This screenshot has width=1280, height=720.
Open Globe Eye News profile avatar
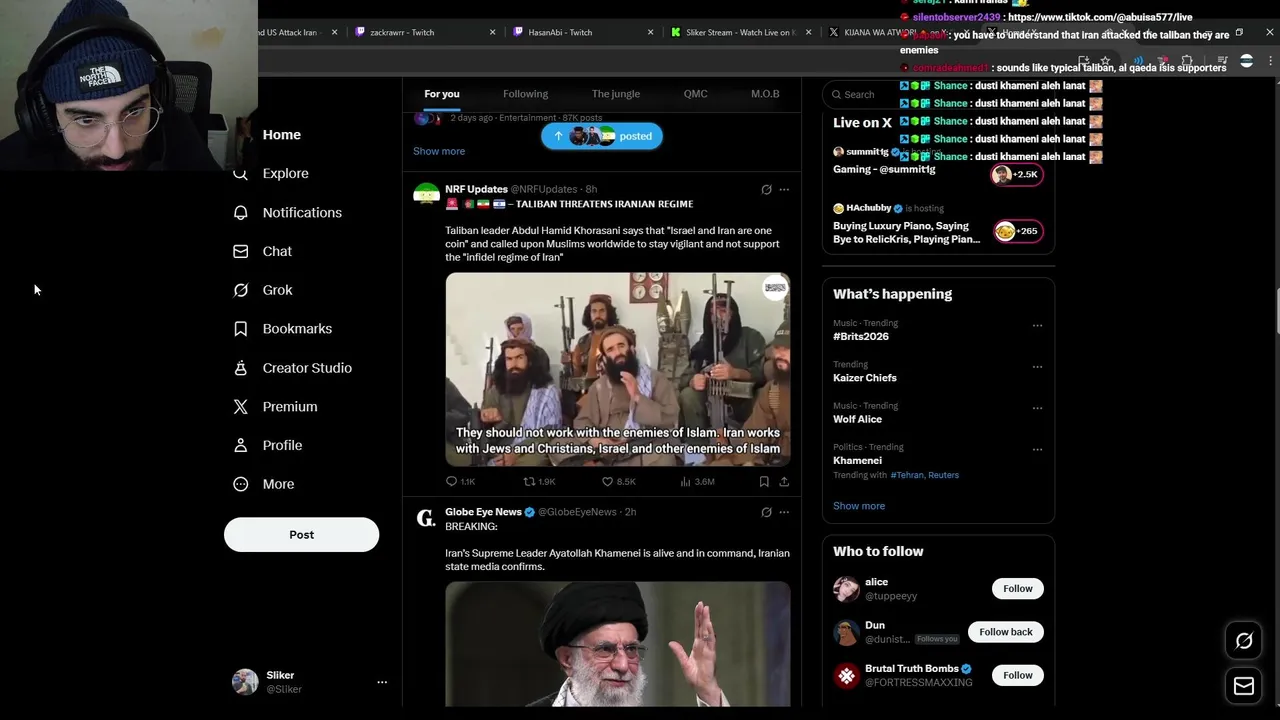click(427, 517)
